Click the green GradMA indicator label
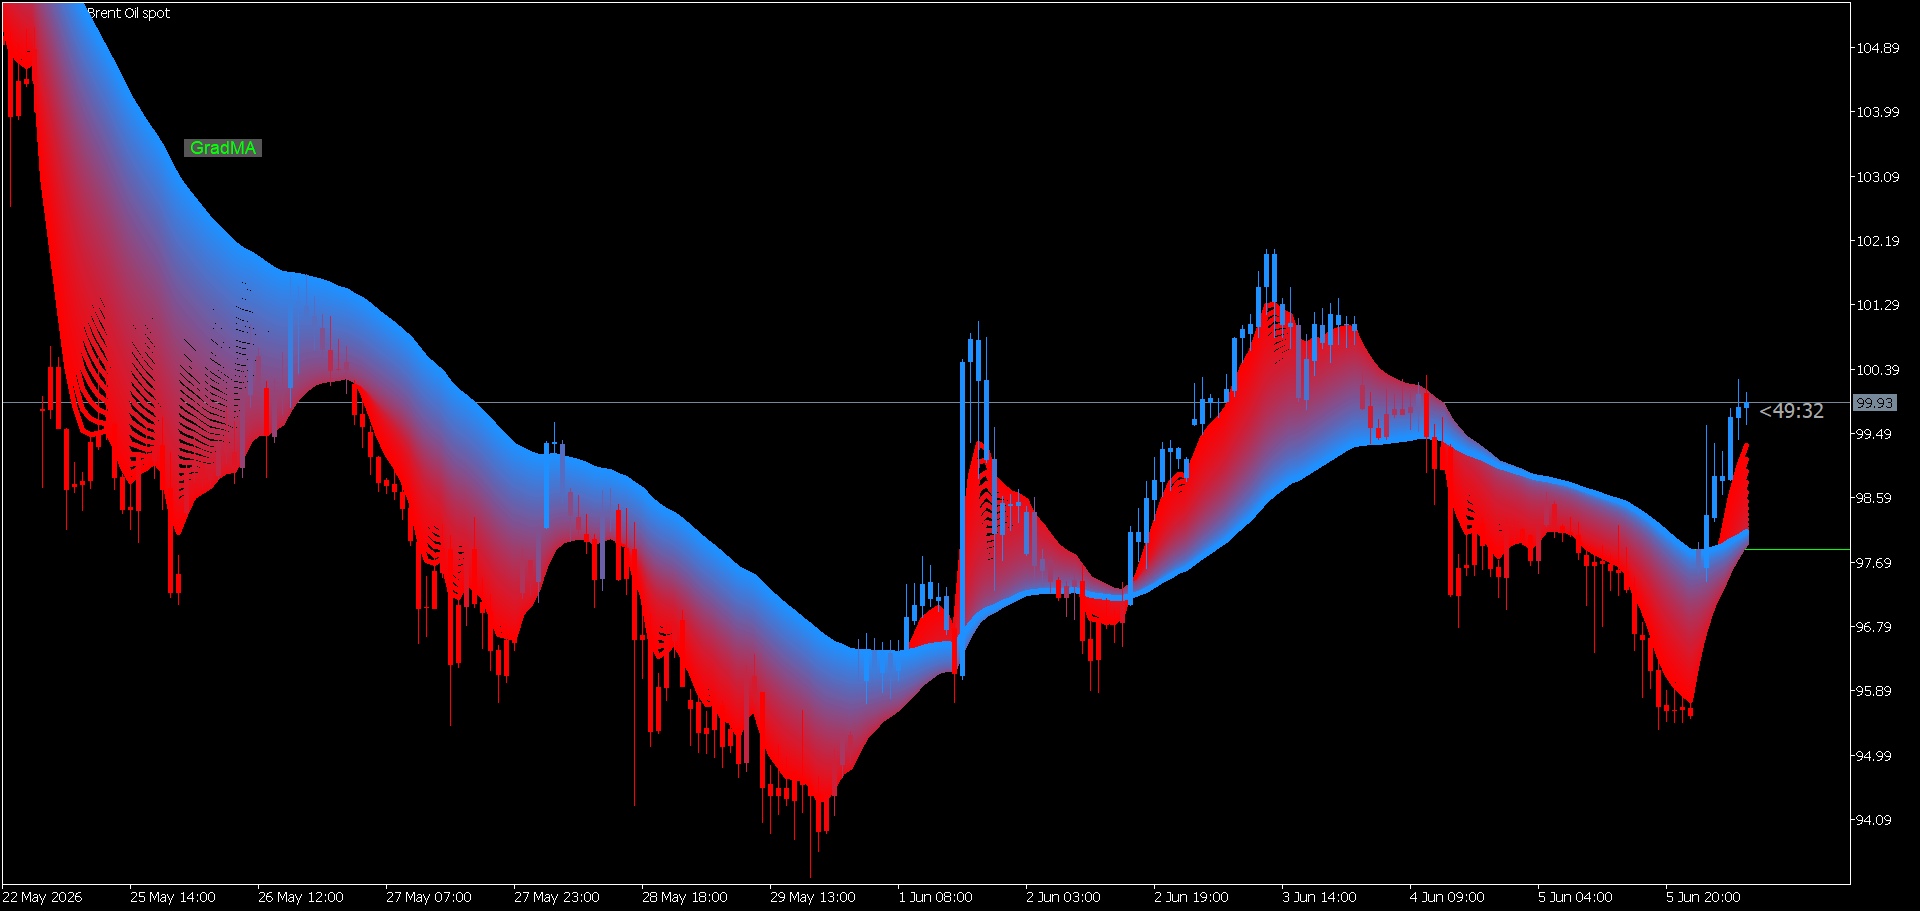Image resolution: width=1920 pixels, height=911 pixels. (x=223, y=148)
